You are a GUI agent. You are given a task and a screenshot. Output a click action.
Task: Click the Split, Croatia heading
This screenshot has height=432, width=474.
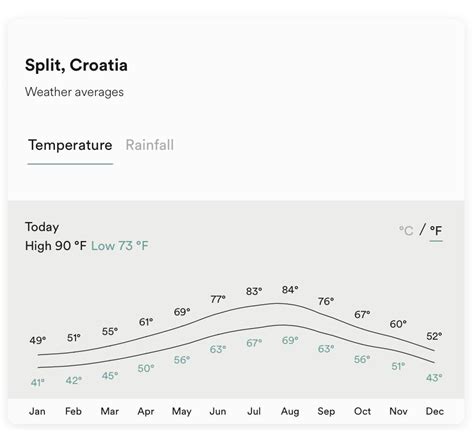76,65
